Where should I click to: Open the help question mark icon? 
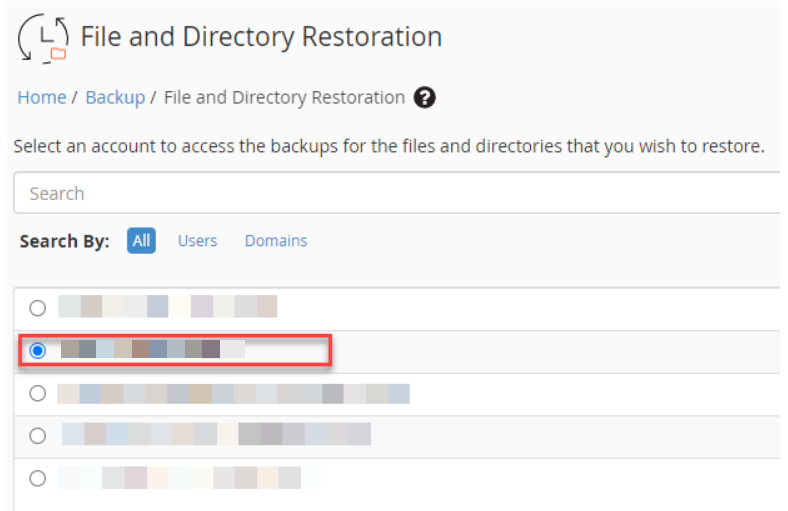pos(425,97)
